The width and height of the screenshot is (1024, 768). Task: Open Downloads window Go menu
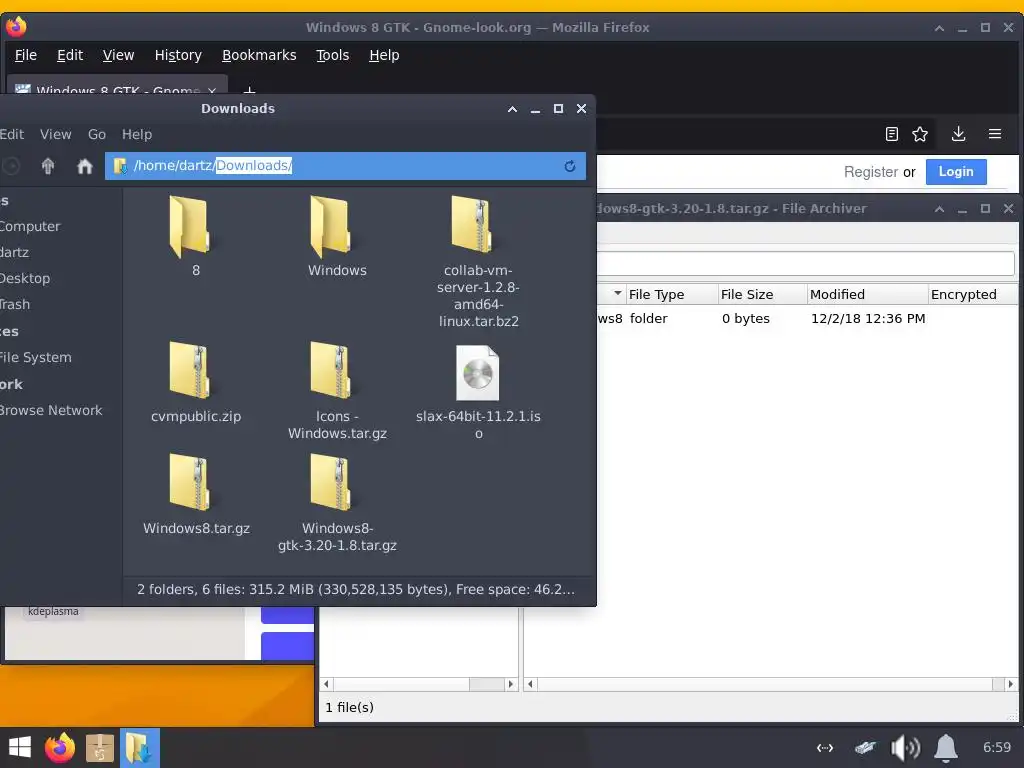[97, 135]
